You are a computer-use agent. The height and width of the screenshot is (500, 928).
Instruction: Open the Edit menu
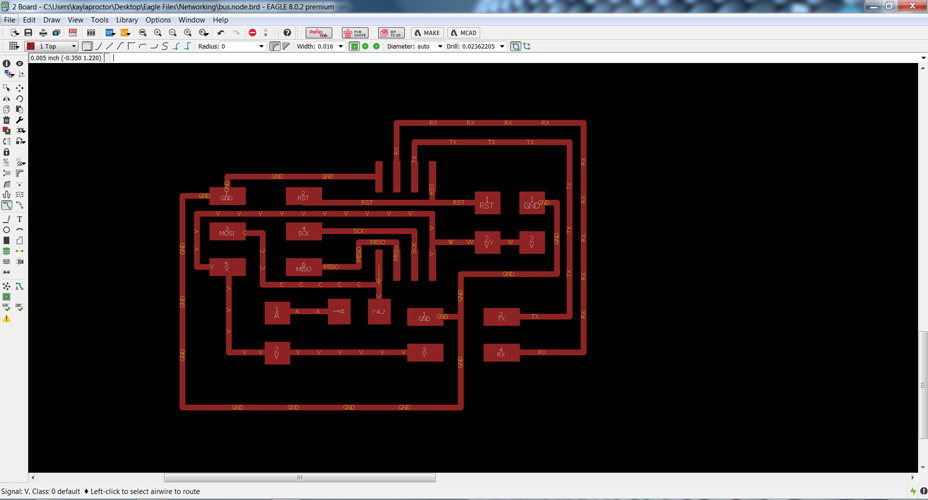(x=29, y=20)
